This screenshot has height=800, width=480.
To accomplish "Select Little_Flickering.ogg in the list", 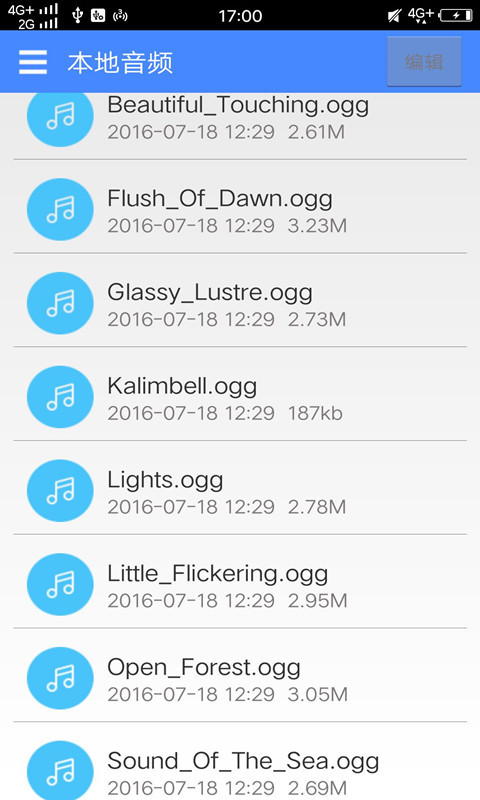I will 217,574.
